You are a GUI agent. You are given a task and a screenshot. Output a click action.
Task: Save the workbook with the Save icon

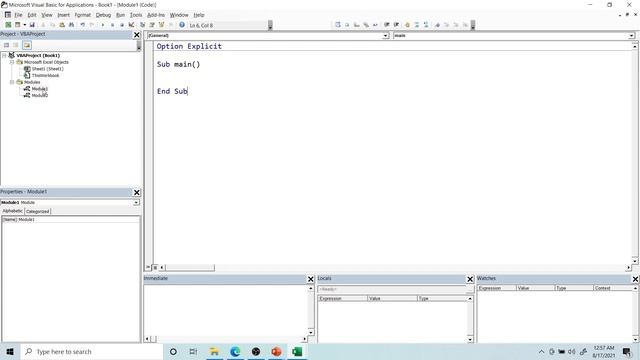[32, 25]
